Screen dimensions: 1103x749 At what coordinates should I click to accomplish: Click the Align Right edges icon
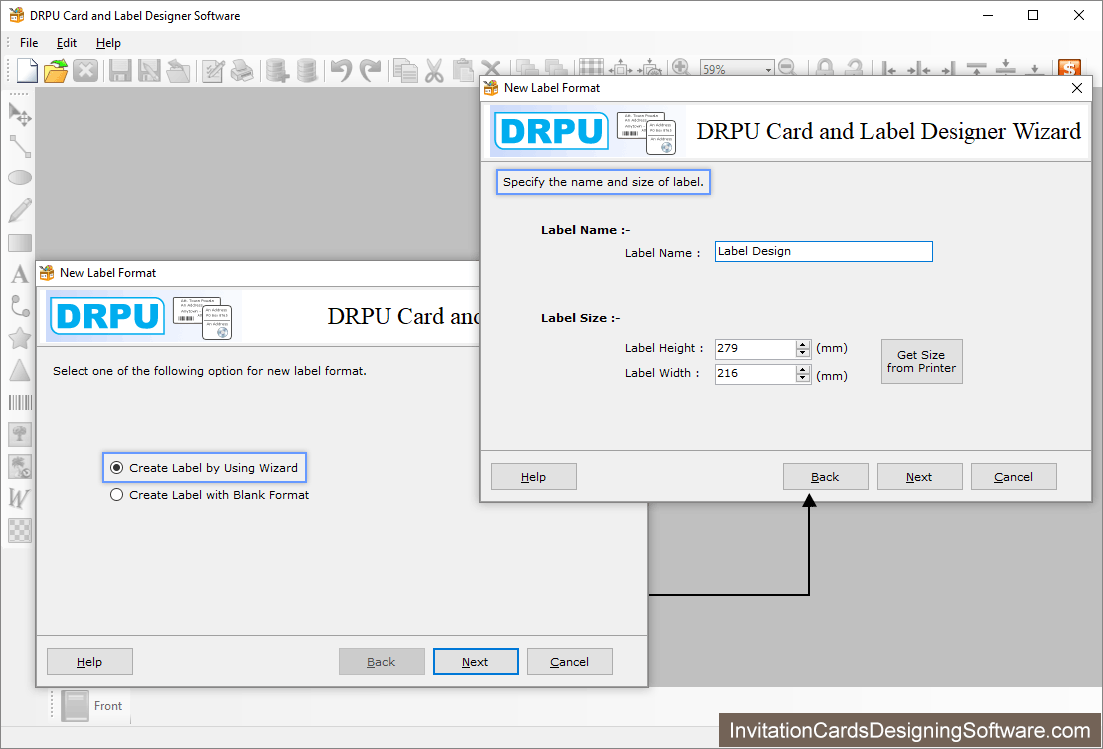pyautogui.click(x=948, y=68)
